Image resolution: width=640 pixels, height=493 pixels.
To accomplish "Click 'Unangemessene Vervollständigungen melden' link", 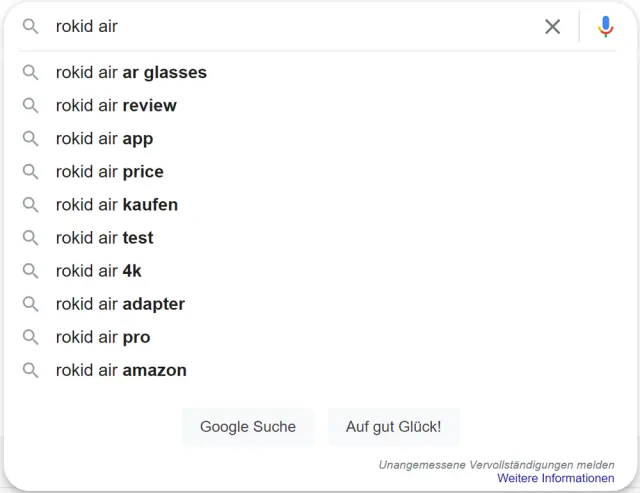I will click(496, 465).
